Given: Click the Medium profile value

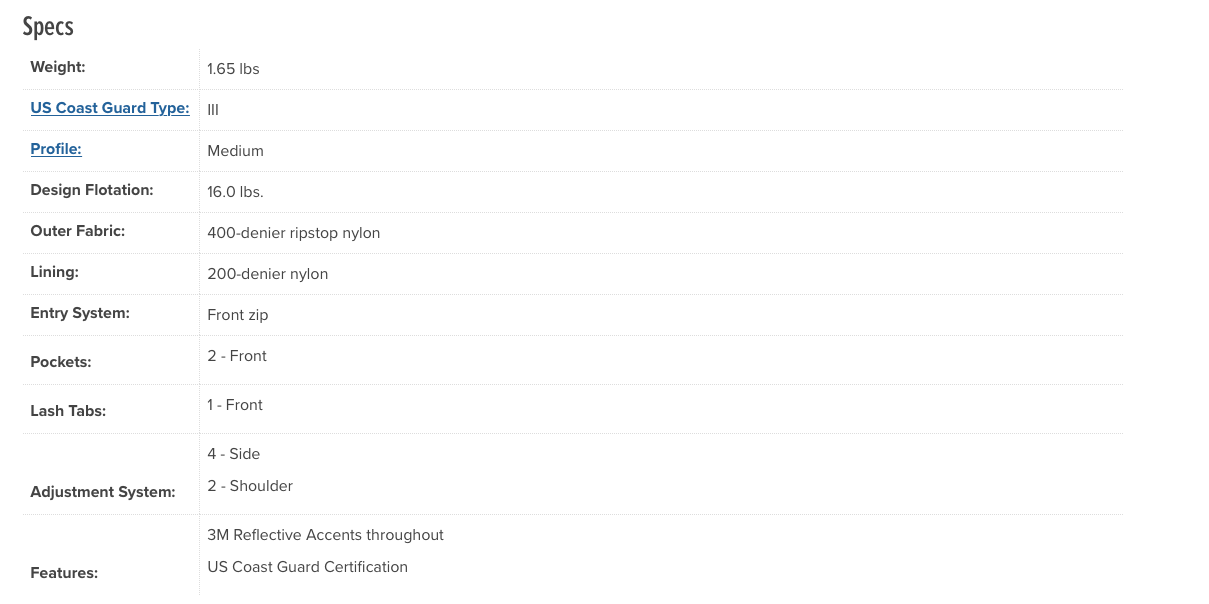Looking at the screenshot, I should (235, 151).
